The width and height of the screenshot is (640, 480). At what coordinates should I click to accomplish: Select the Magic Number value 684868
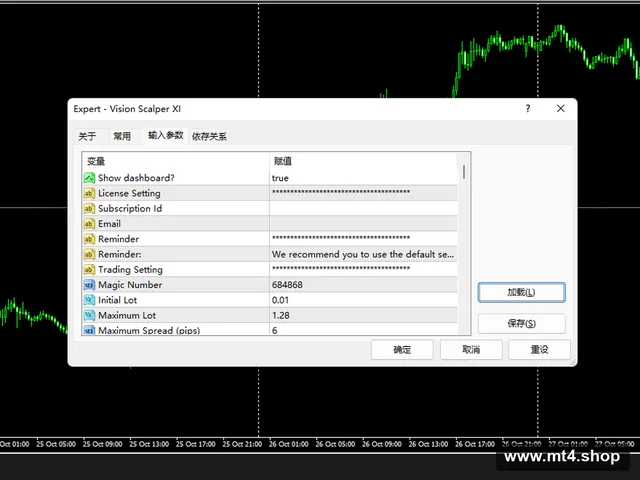coord(287,285)
